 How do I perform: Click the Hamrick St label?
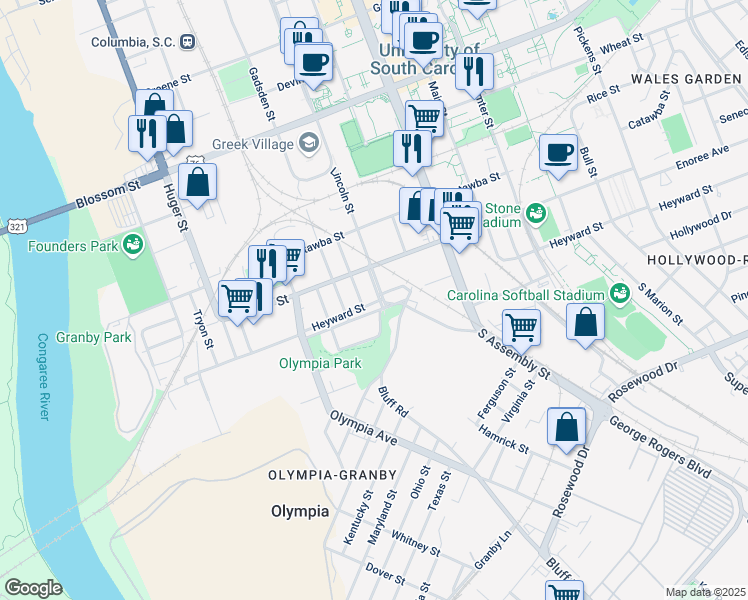click(503, 439)
